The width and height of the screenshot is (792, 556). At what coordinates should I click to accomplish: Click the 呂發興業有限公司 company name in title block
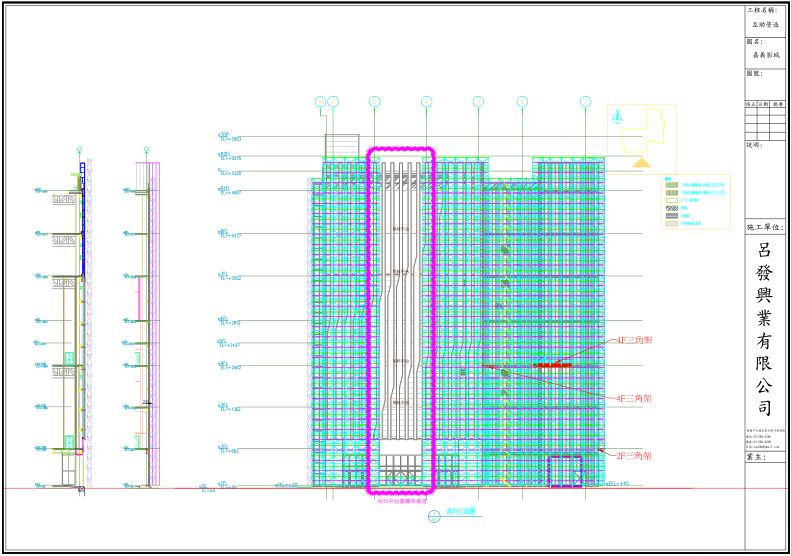click(x=765, y=330)
